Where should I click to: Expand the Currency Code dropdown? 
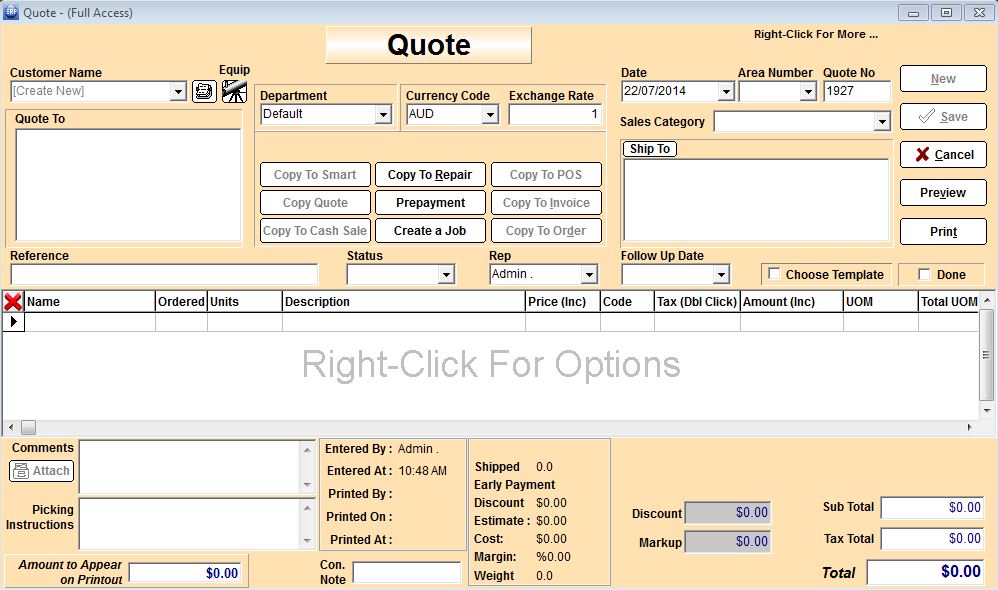point(490,115)
